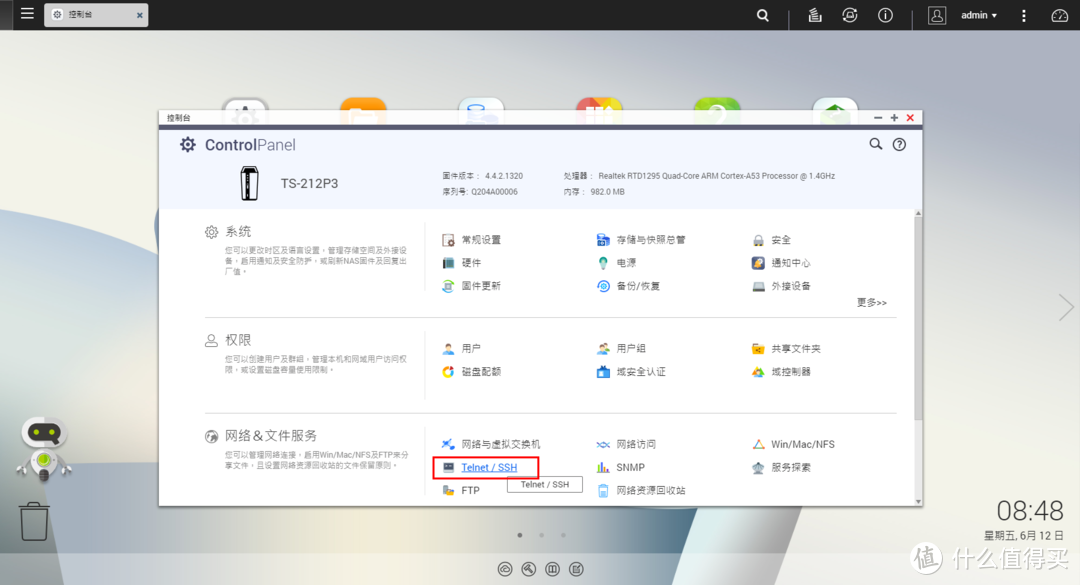
Task: Click the 权限 category heading
Action: tap(238, 340)
